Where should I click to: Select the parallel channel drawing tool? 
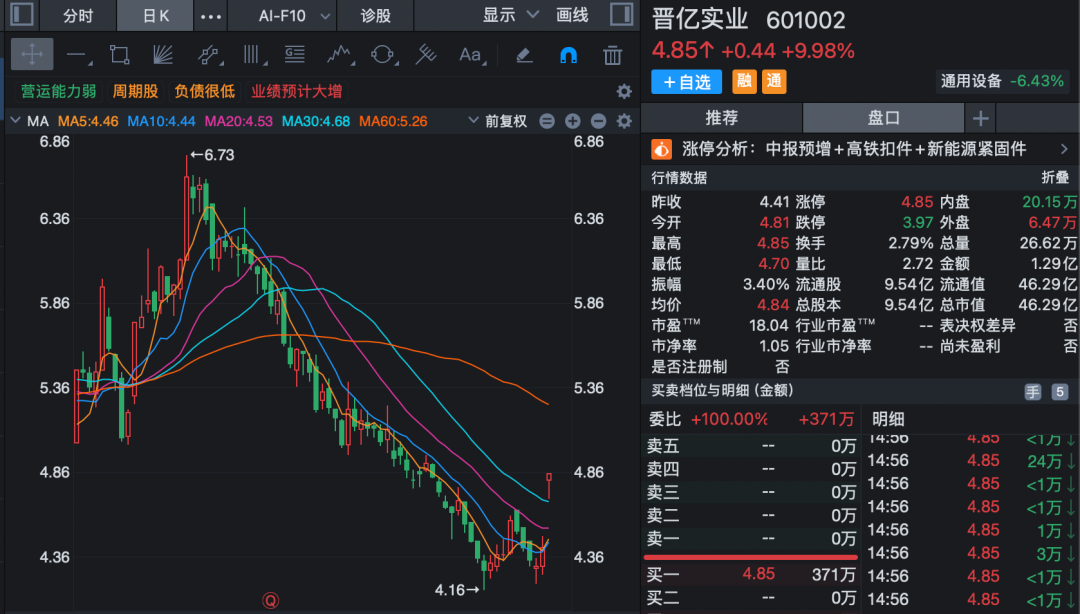pos(207,55)
